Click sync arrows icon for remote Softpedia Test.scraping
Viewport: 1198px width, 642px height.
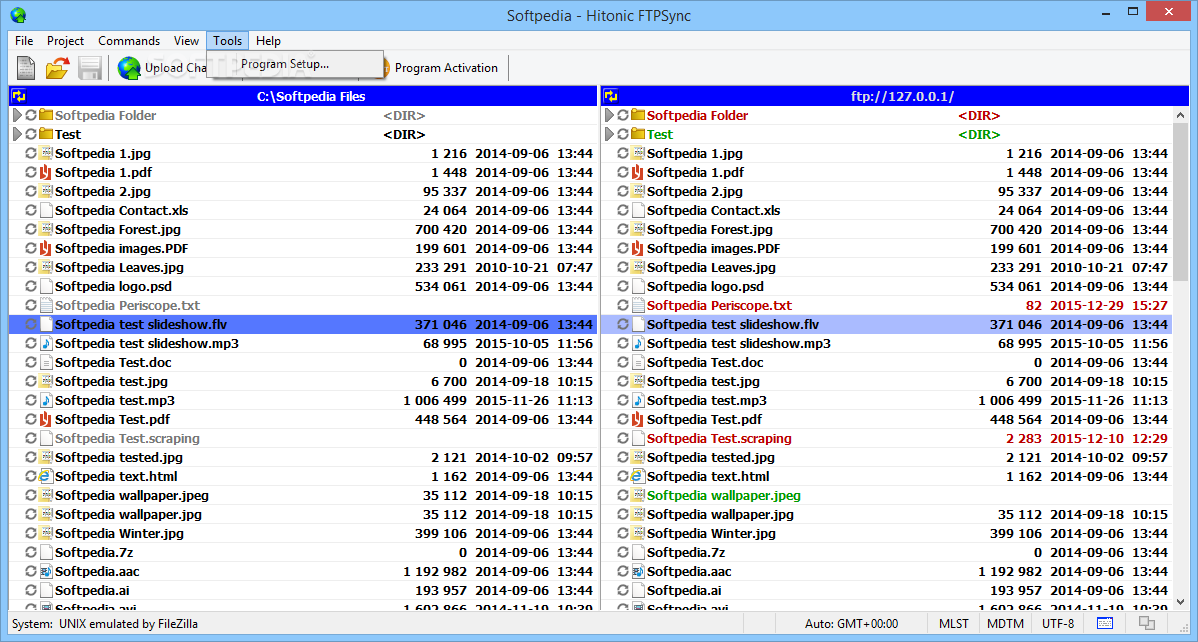(x=623, y=439)
